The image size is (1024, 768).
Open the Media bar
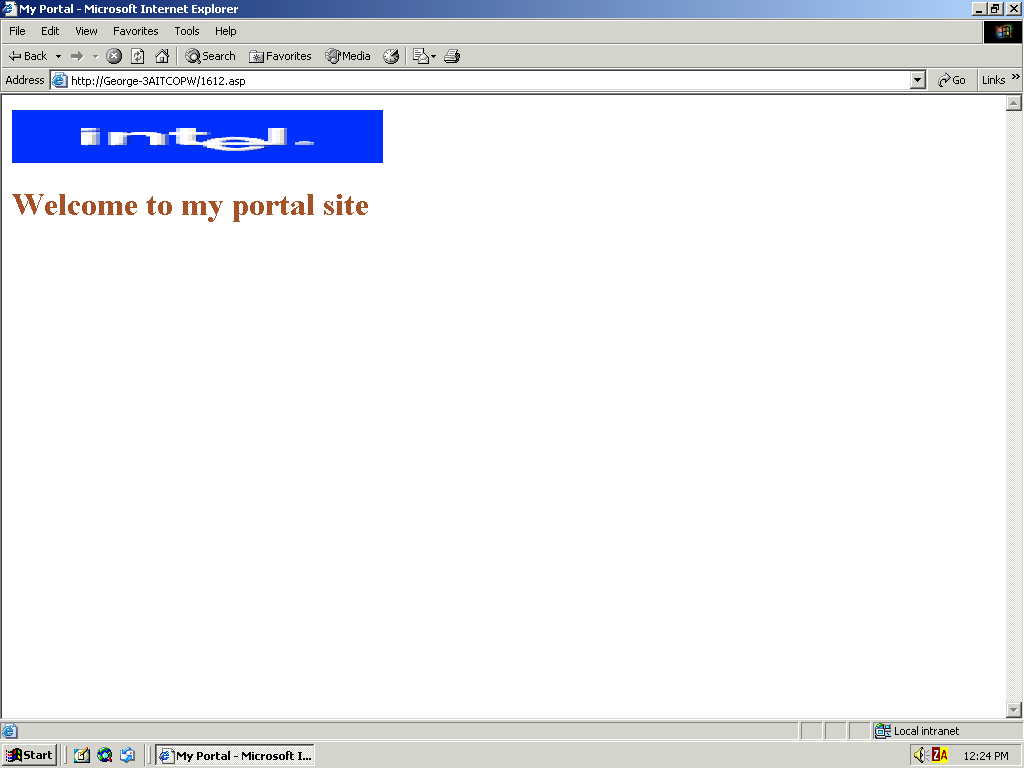(x=348, y=56)
